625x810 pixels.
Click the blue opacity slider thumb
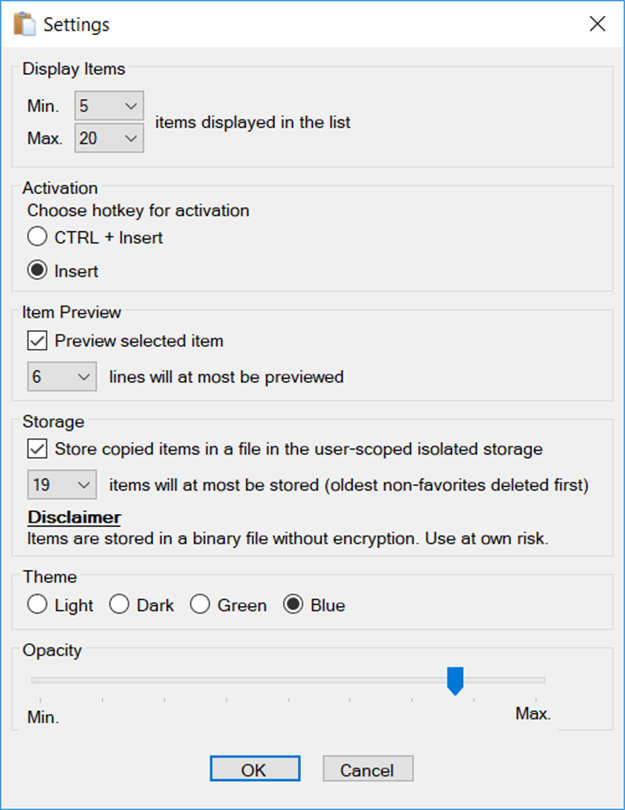point(455,681)
